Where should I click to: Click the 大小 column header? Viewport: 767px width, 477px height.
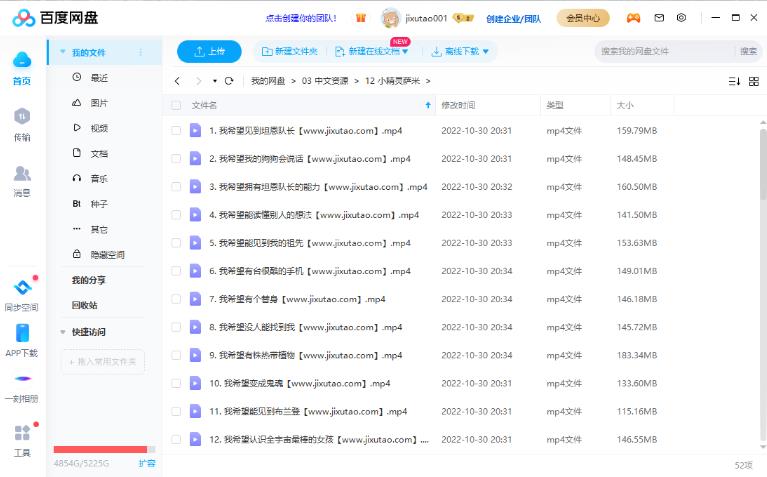[625, 105]
